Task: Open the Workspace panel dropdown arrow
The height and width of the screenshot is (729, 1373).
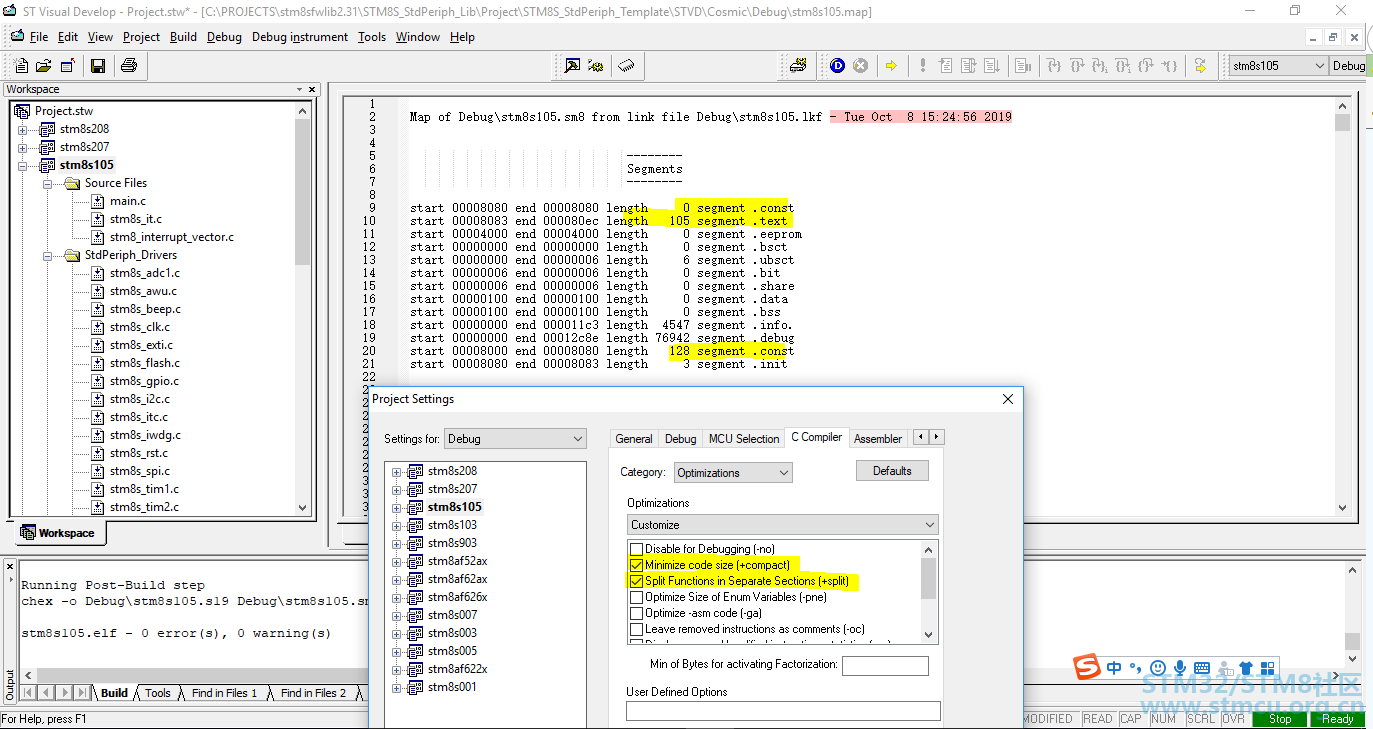Action: tap(299, 89)
